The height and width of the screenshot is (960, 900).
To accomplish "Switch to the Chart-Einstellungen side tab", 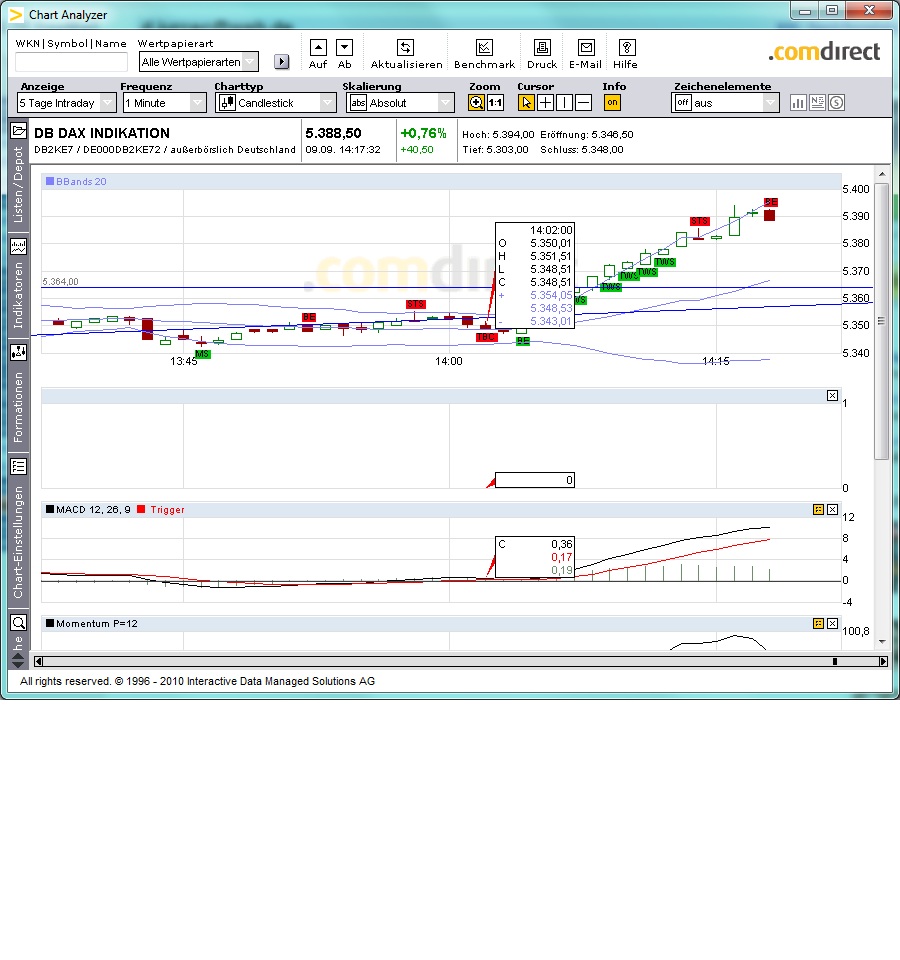I will (18, 542).
